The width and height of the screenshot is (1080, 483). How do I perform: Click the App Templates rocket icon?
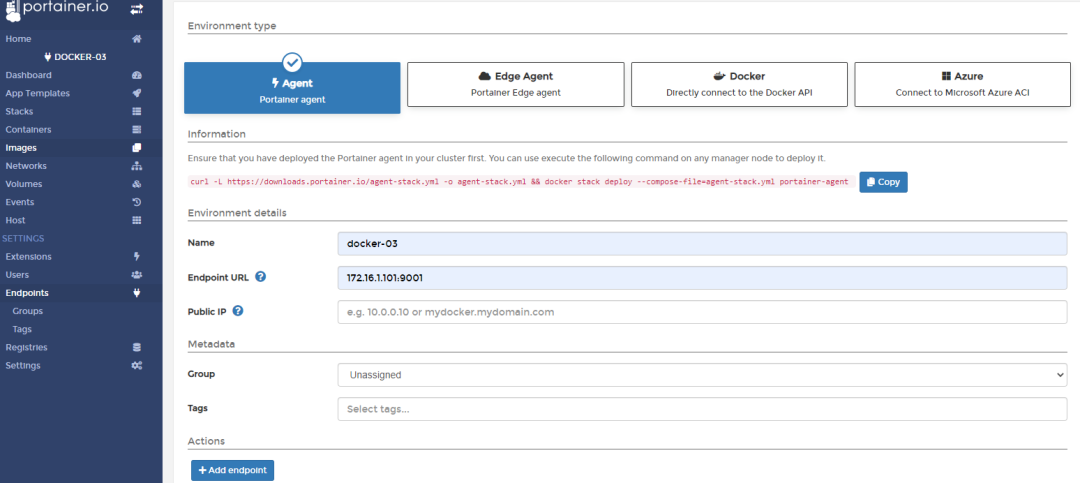point(136,93)
